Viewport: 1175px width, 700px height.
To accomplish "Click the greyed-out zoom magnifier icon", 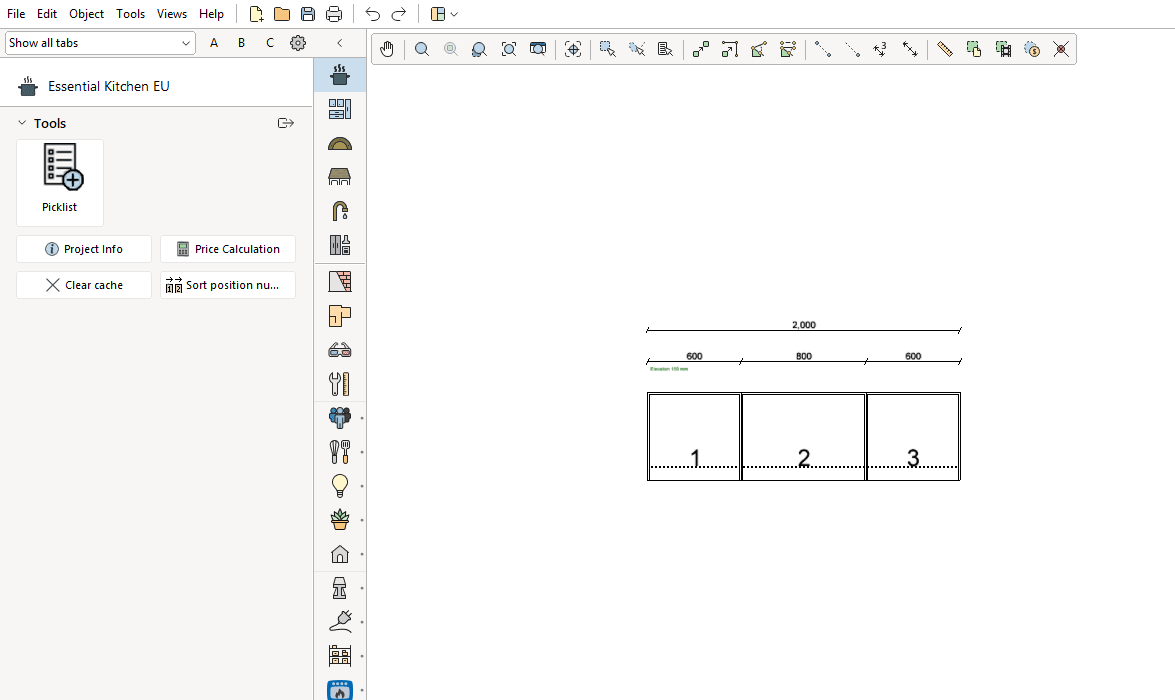I will tap(450, 49).
